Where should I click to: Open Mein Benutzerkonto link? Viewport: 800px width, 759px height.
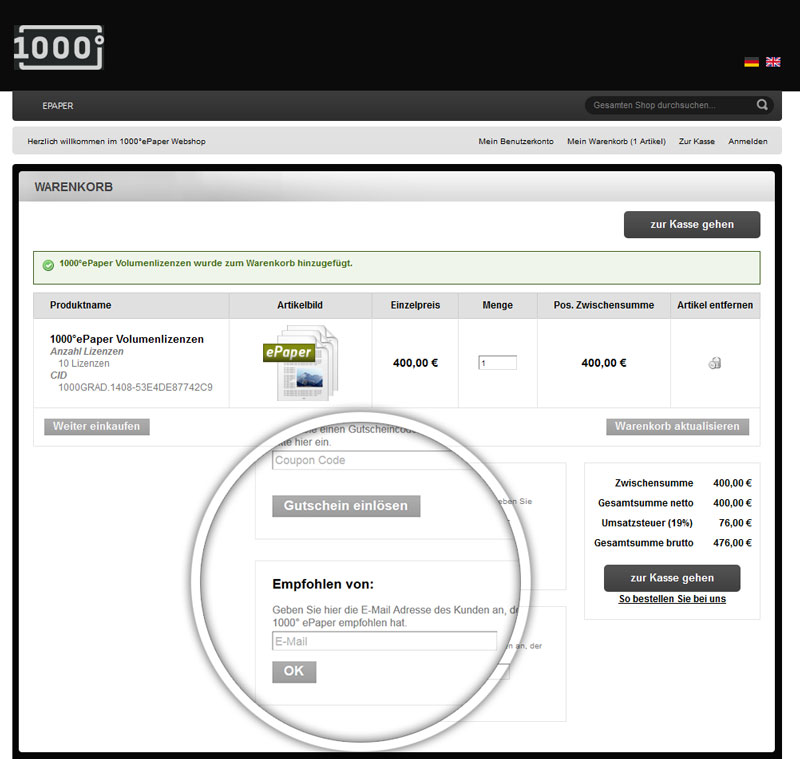[516, 141]
